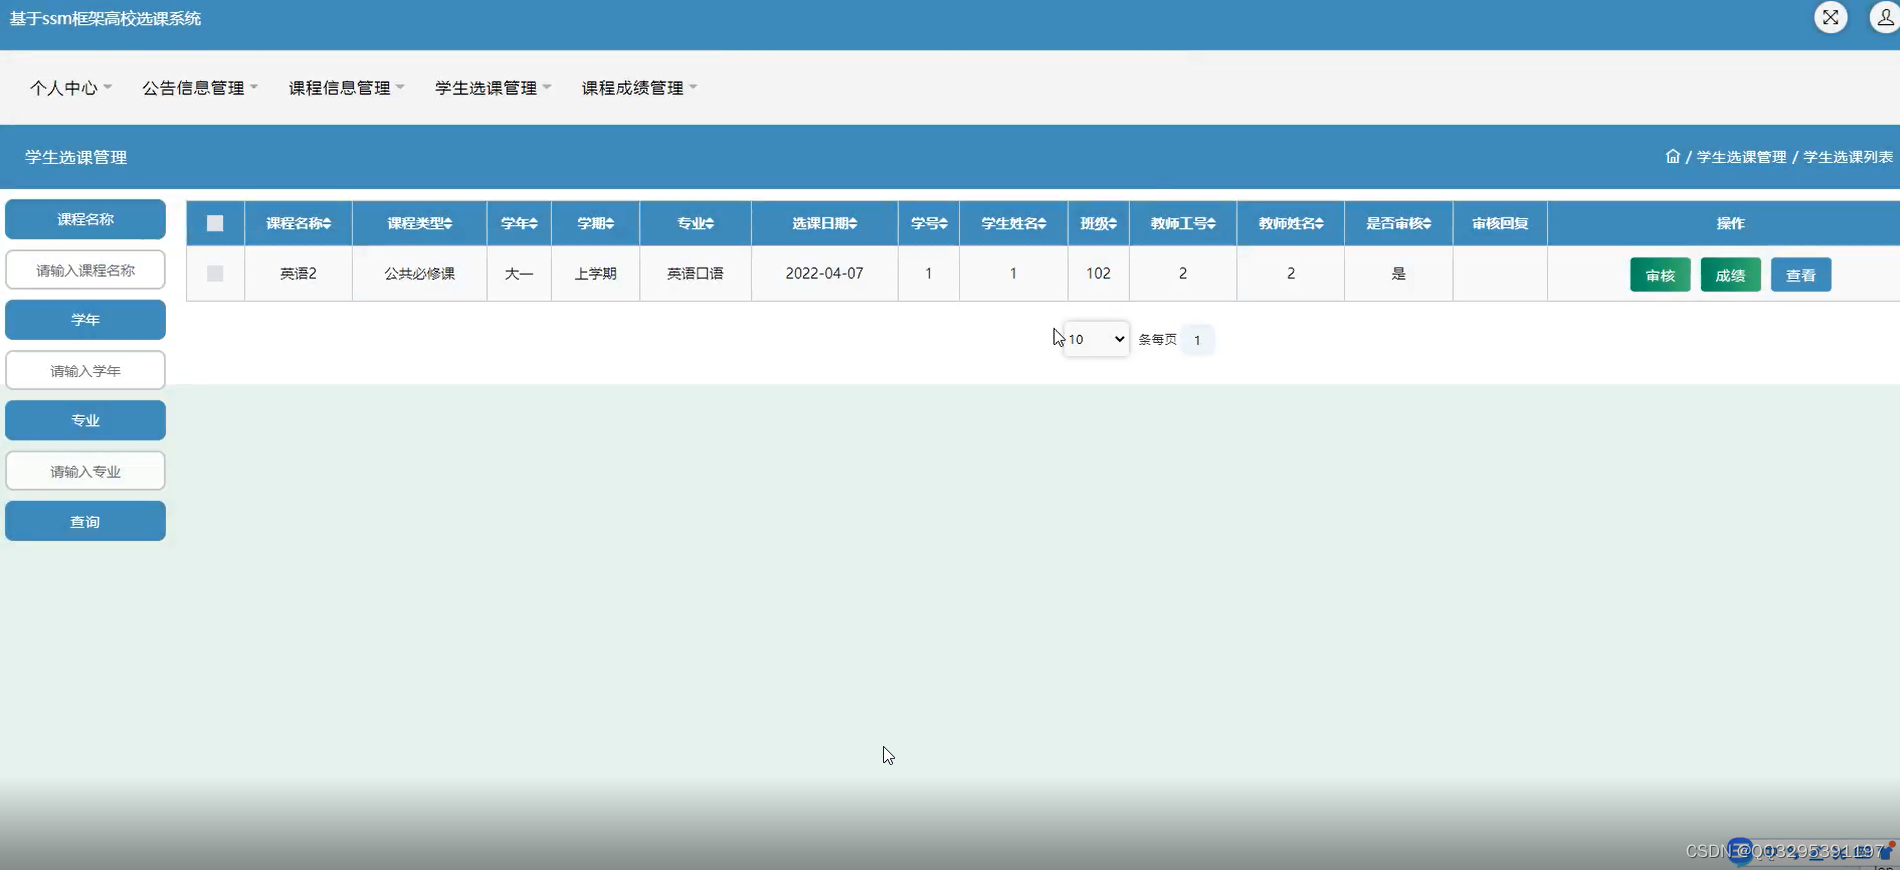This screenshot has height=870, width=1900.
Task: Check the 英语2 row checkbox
Action: coord(215,274)
